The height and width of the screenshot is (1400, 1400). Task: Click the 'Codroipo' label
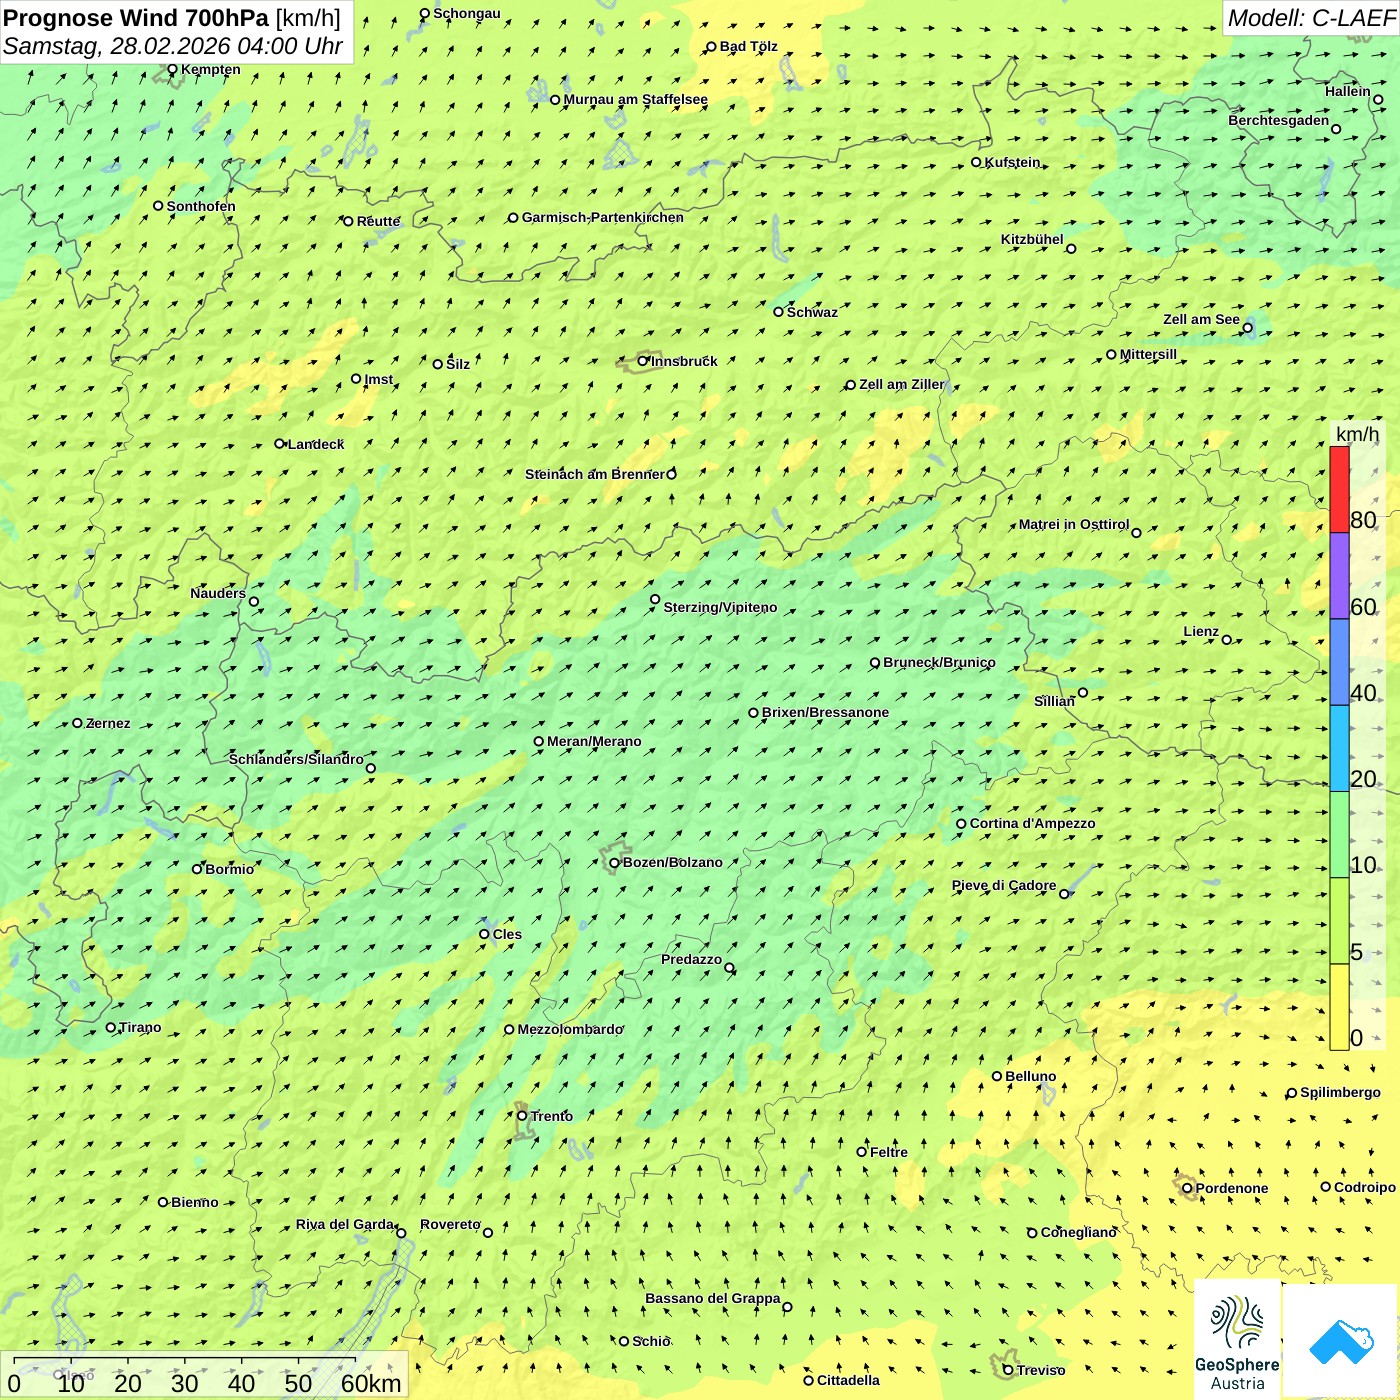pyautogui.click(x=1365, y=1187)
